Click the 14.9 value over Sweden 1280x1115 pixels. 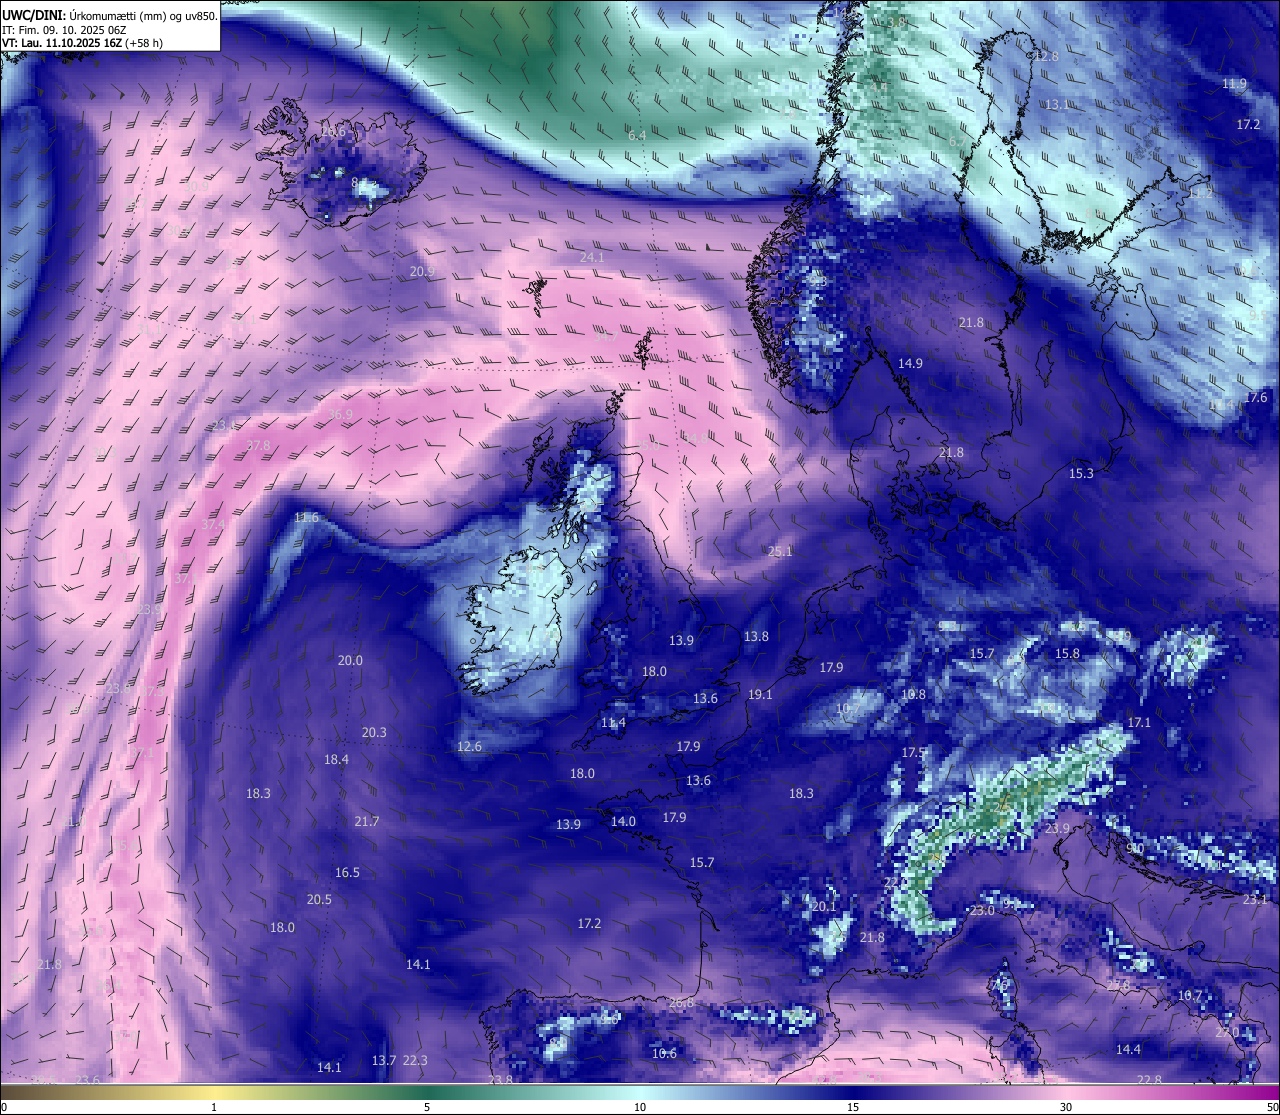click(x=910, y=363)
